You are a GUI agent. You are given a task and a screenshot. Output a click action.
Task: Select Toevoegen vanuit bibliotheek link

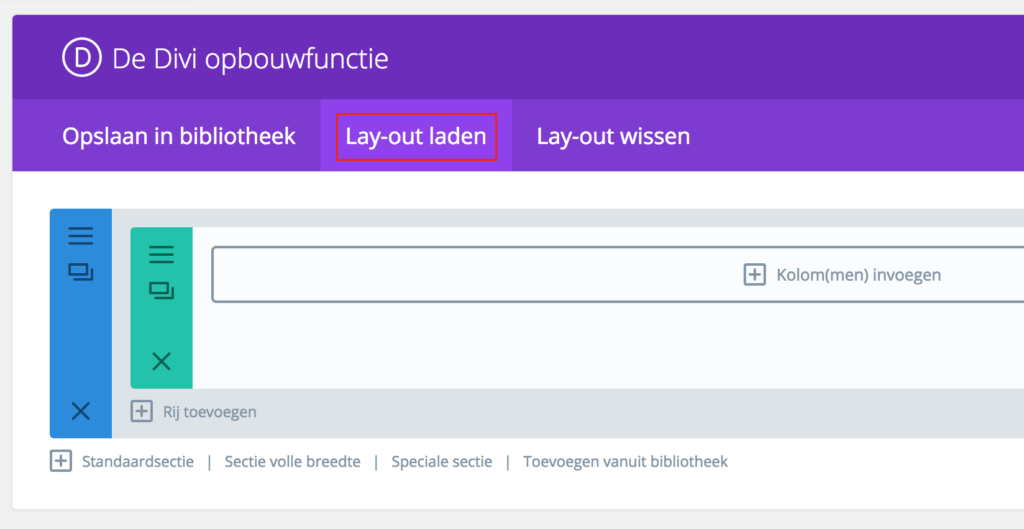(626, 462)
